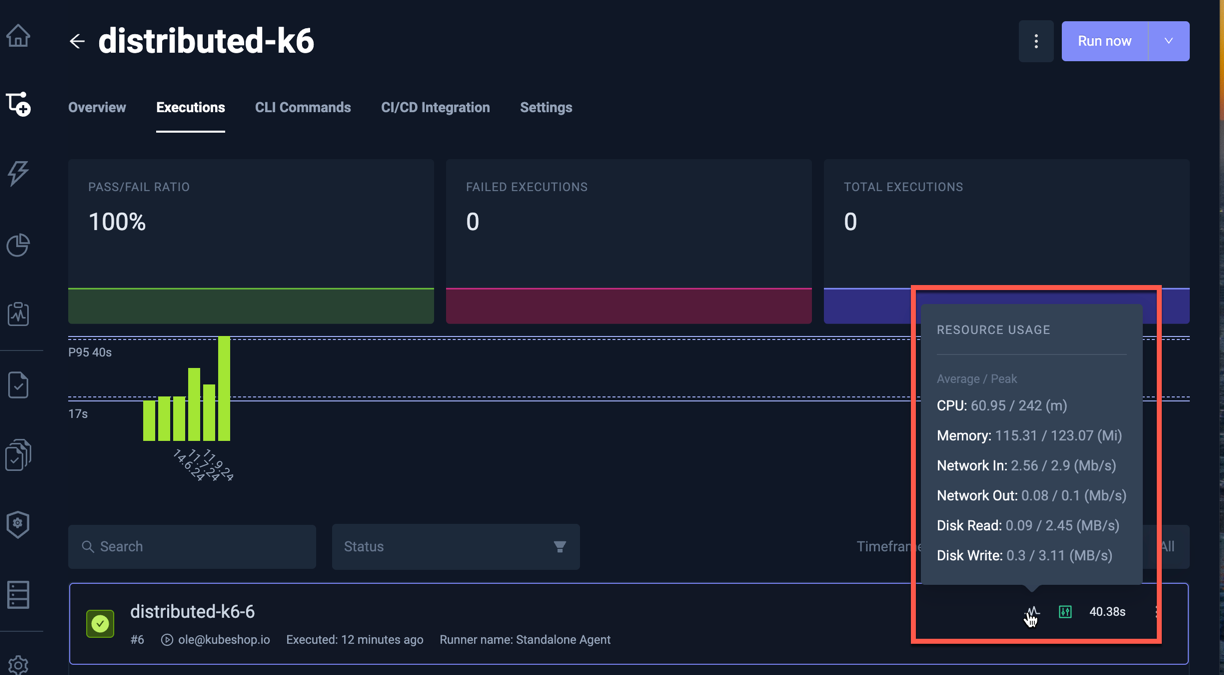
Task: Click the clipboard with pulse sidebar icon
Action: tap(18, 314)
